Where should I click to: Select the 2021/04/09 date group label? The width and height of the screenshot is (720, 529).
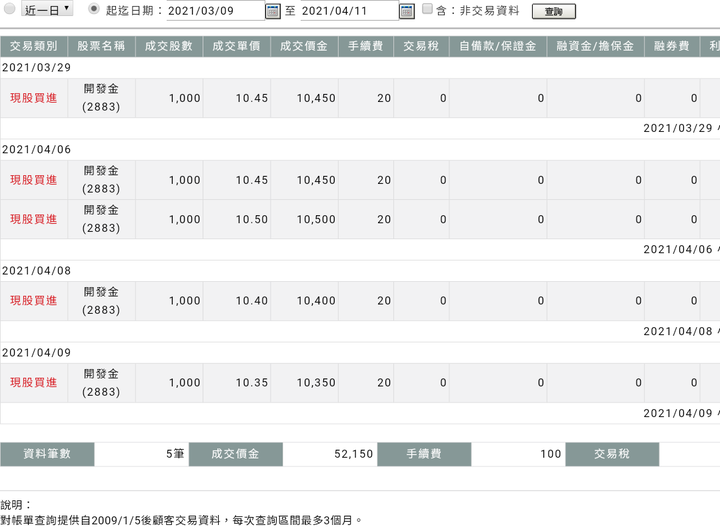click(36, 352)
